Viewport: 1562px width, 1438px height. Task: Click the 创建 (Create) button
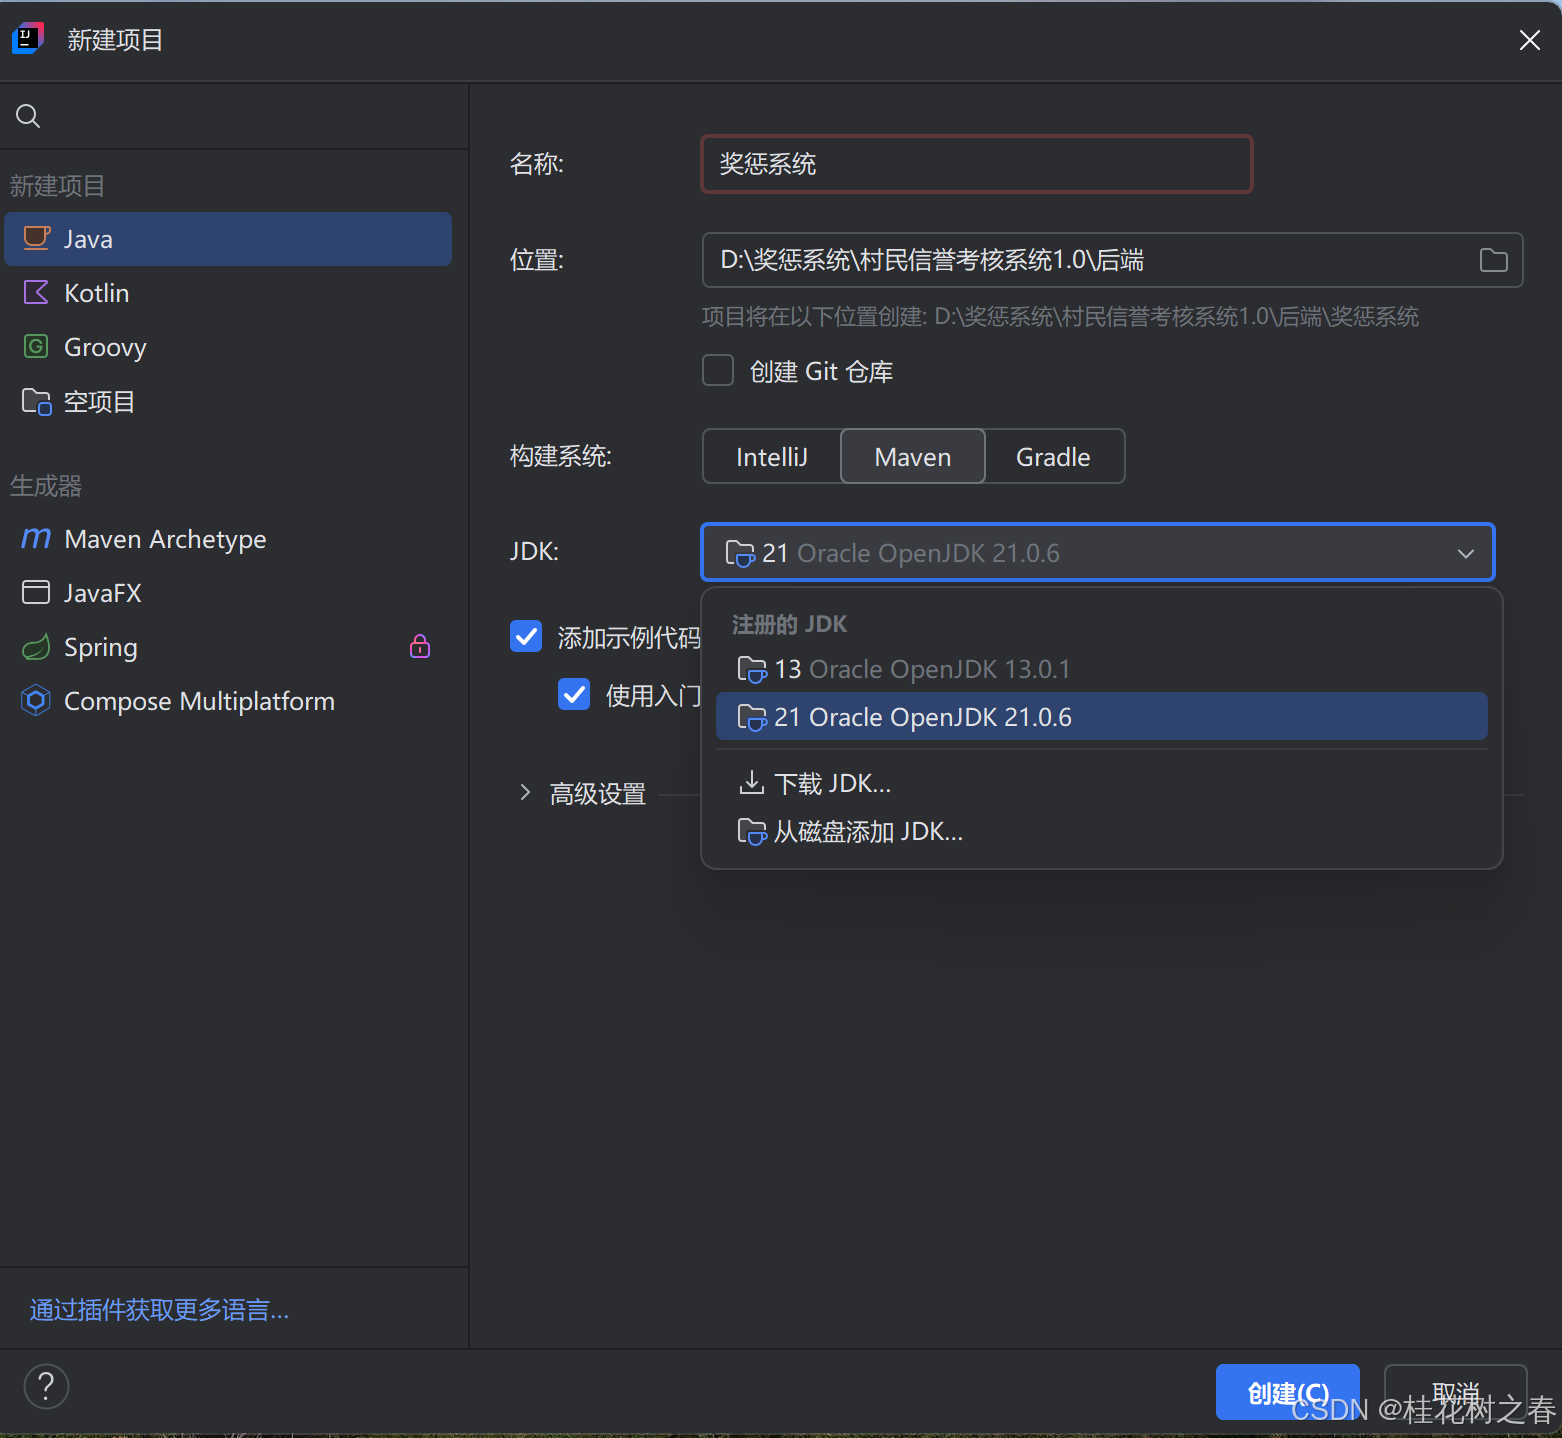pyautogui.click(x=1287, y=1391)
